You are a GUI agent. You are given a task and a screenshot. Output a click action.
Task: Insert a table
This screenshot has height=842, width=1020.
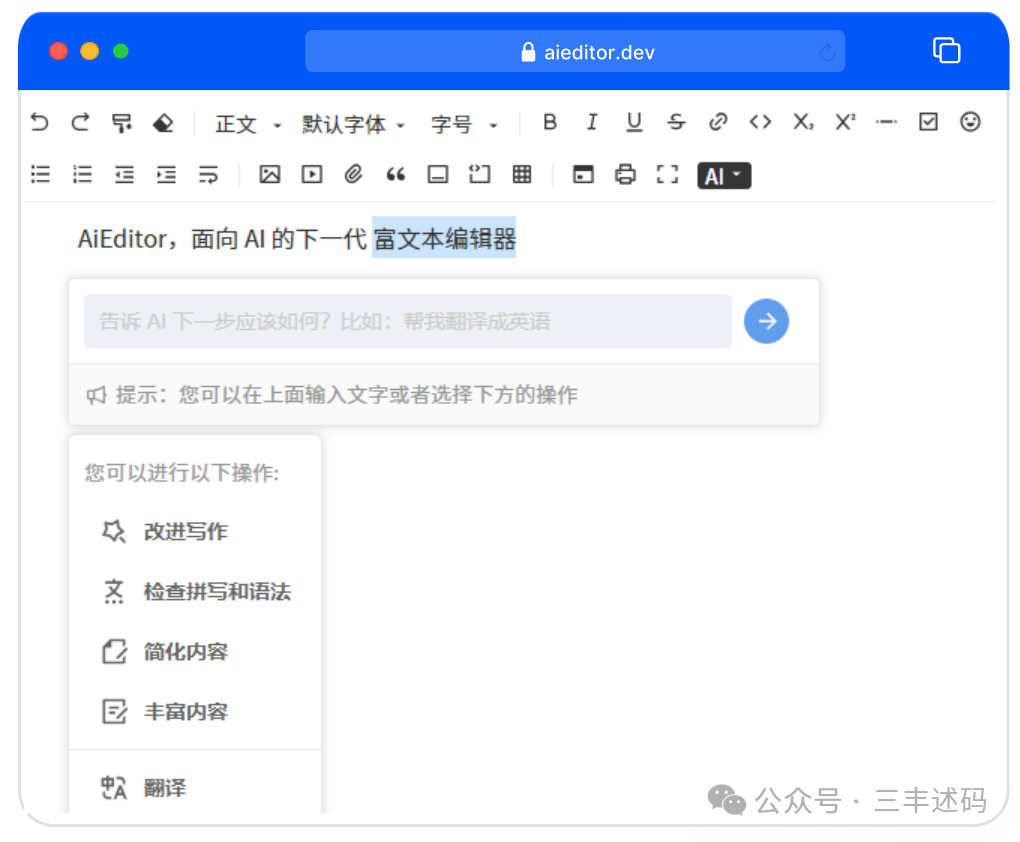click(x=522, y=174)
